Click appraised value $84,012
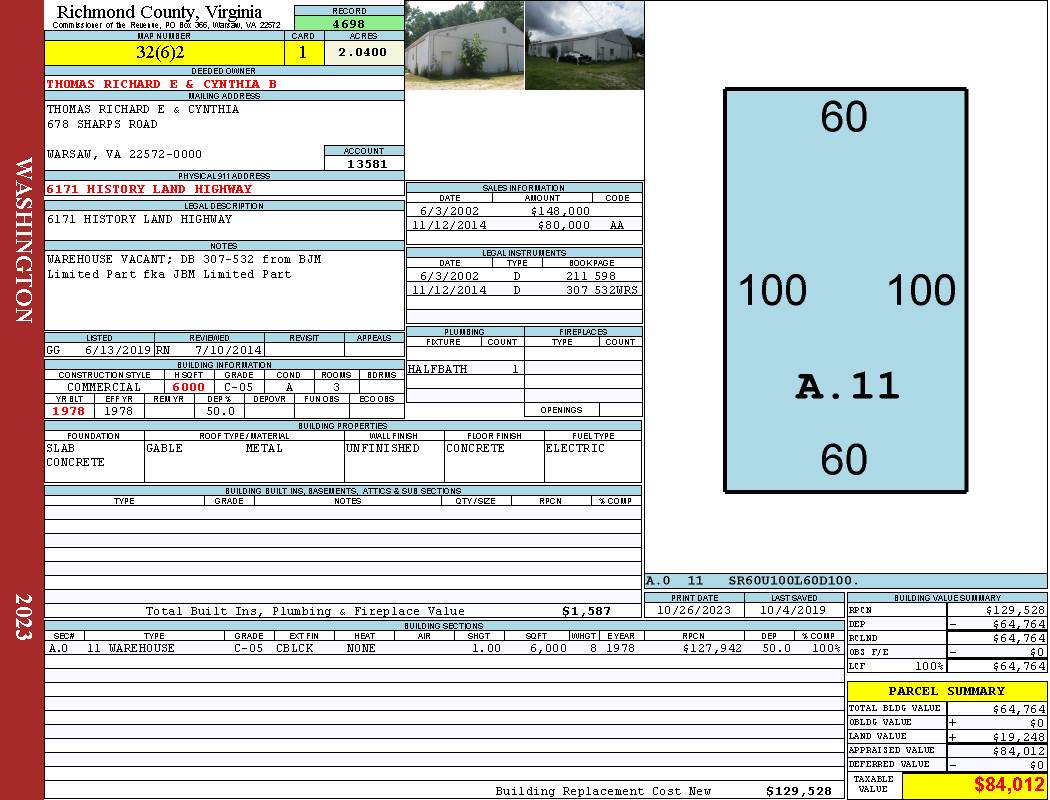 [x=1019, y=750]
